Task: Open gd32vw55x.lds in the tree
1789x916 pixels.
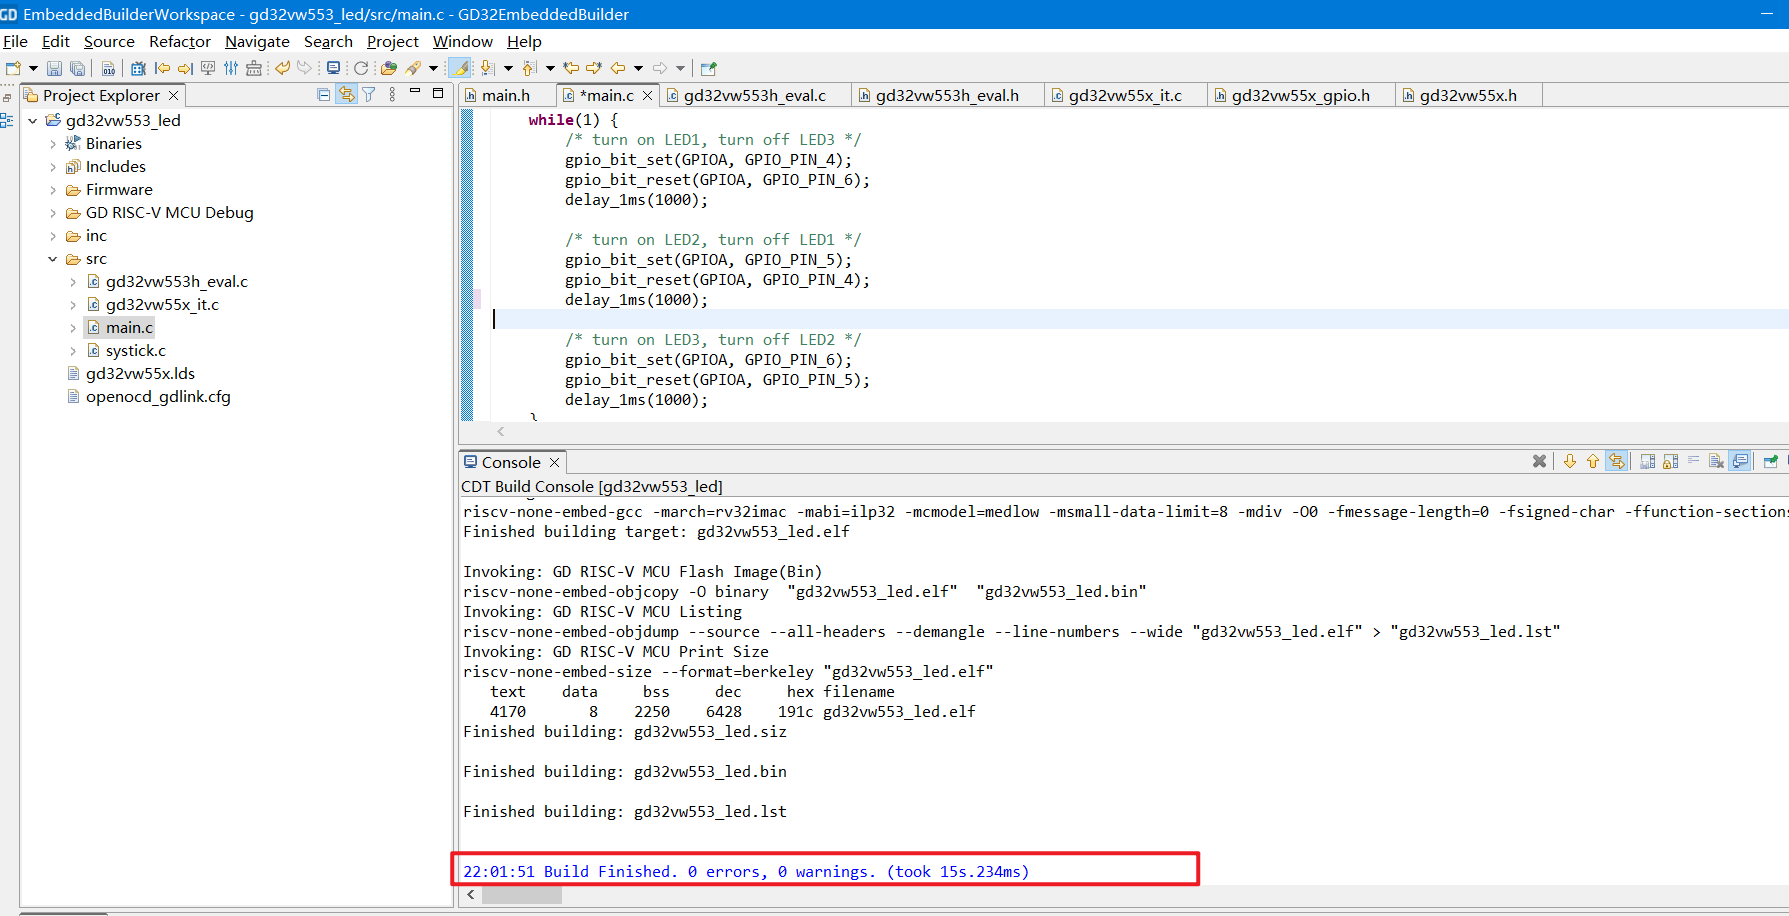Action: [x=140, y=374]
